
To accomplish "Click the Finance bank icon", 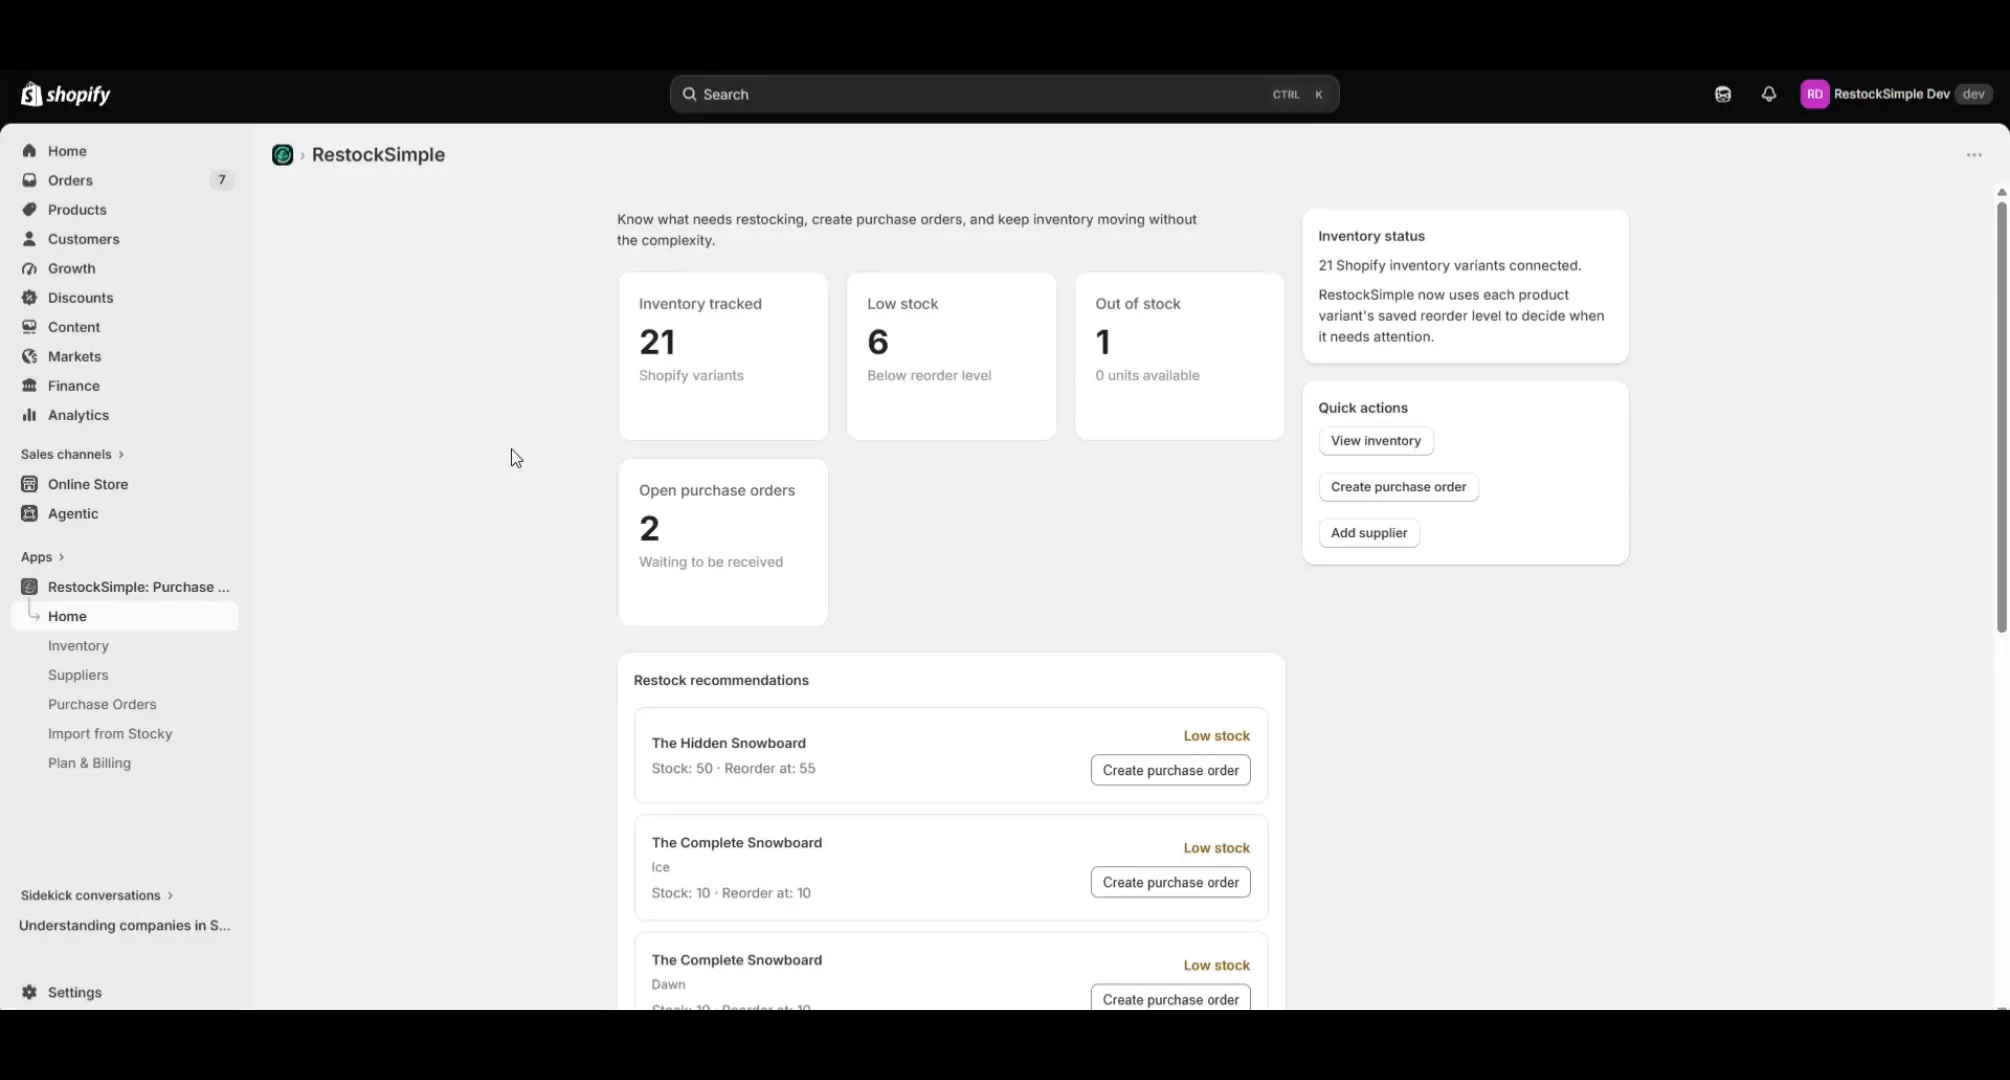I will pyautogui.click(x=29, y=386).
